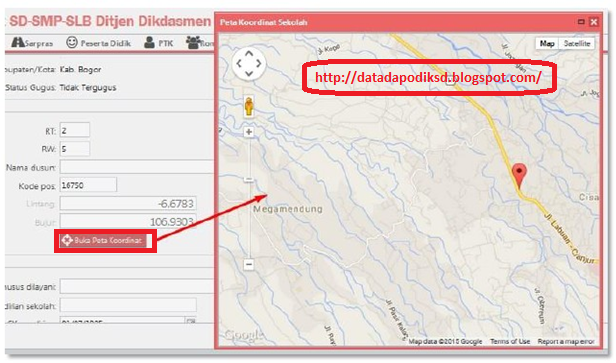Click the RW input field
The image size is (616, 363).
pos(75,149)
